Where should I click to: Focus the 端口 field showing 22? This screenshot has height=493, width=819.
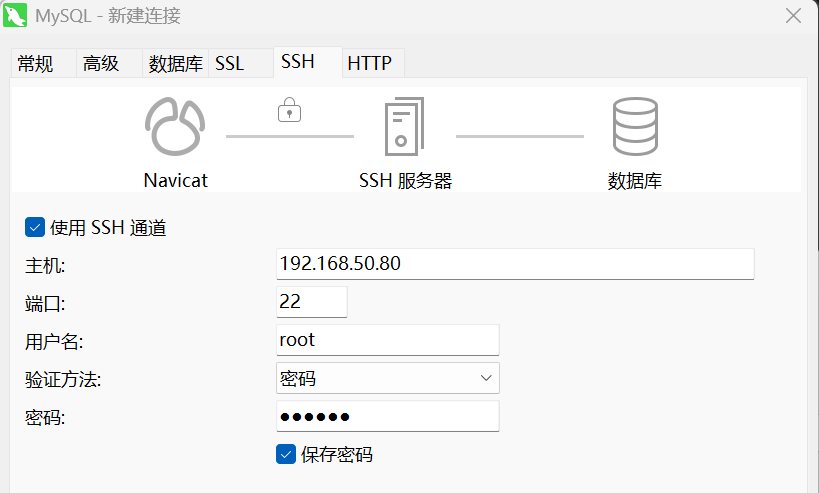(x=311, y=302)
